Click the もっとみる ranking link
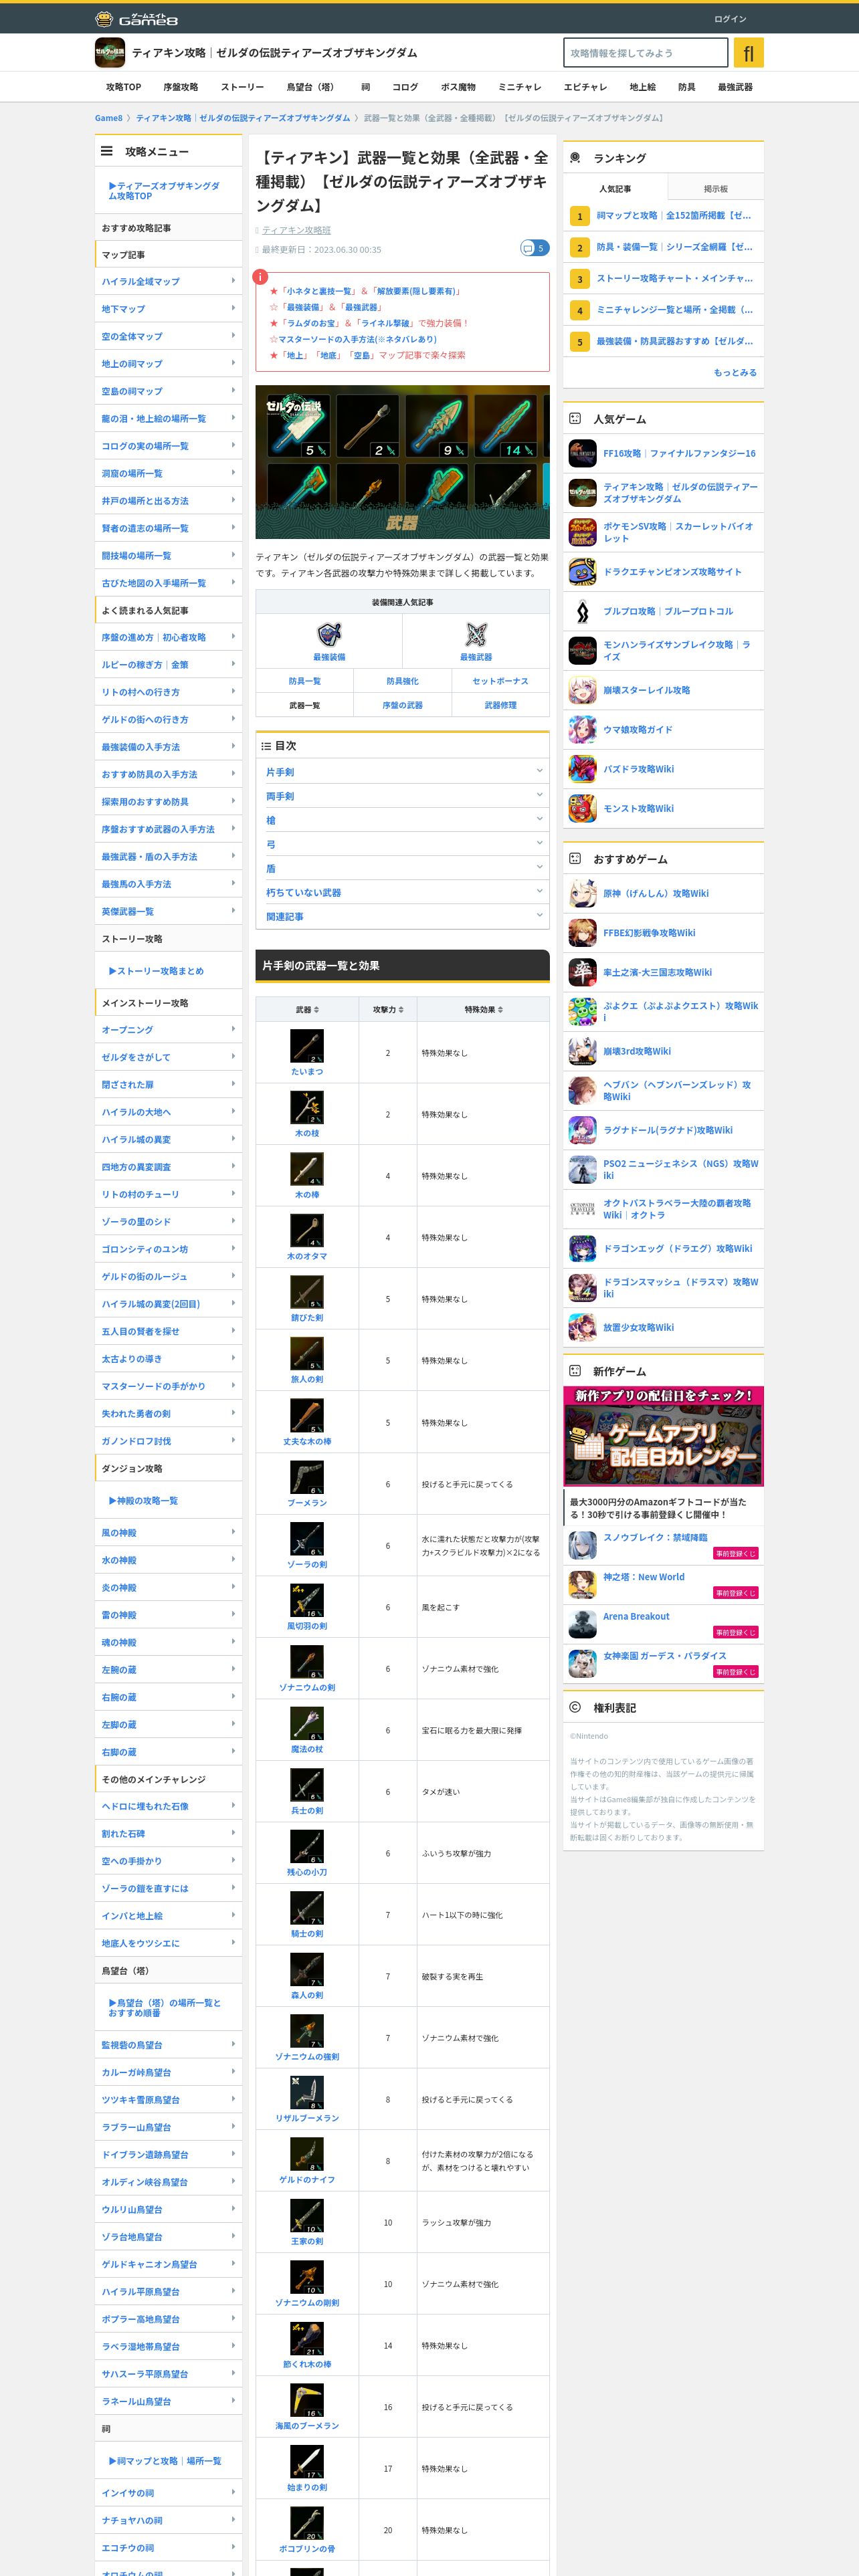The image size is (859, 2576). (x=735, y=372)
